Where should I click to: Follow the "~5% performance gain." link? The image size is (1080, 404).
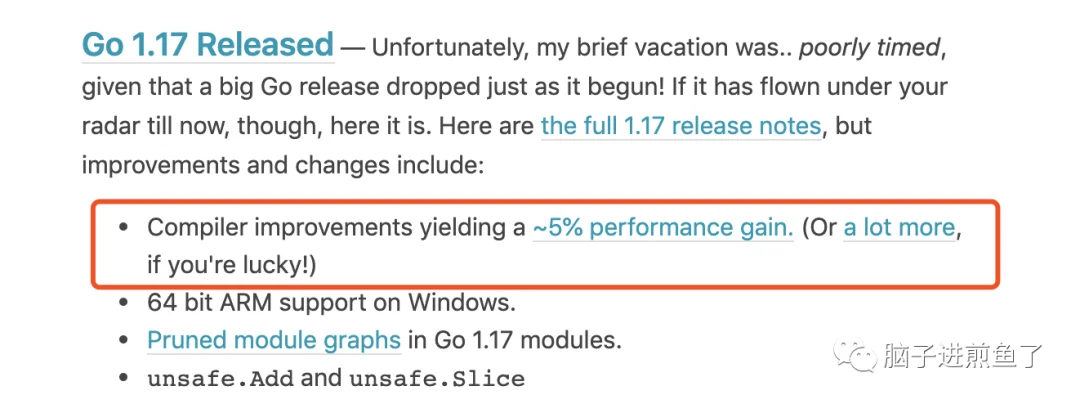point(663,228)
